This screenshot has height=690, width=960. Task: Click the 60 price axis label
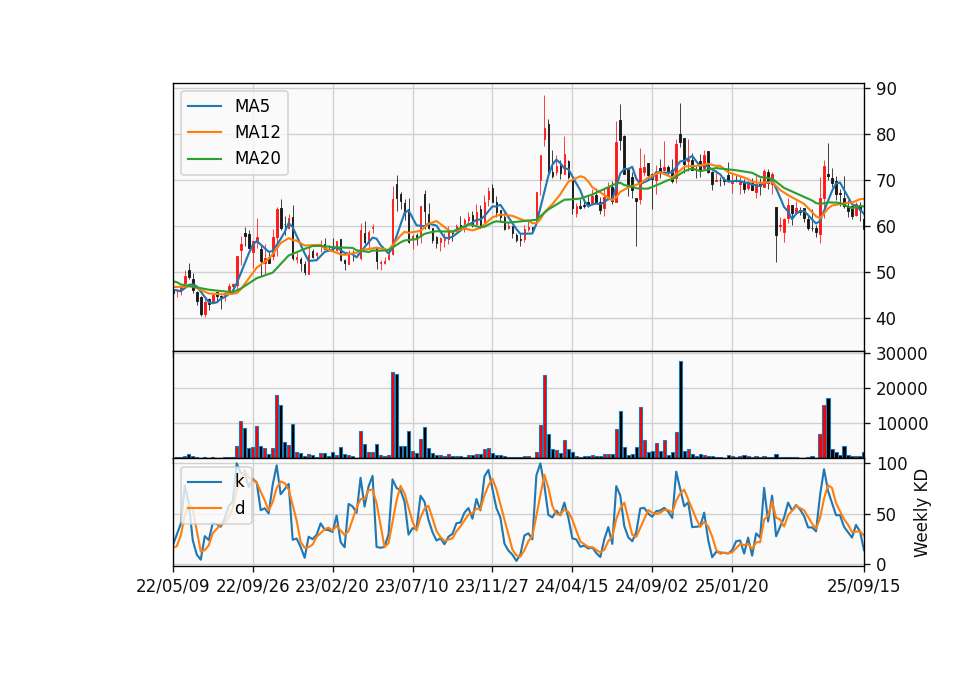click(x=886, y=227)
